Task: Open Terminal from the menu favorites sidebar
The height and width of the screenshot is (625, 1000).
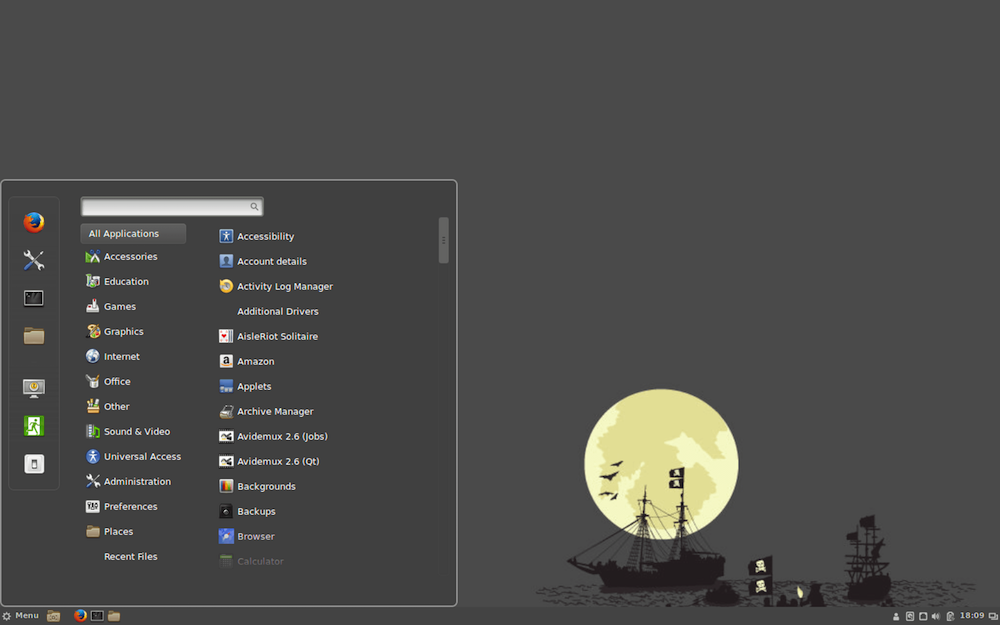Action: tap(34, 298)
